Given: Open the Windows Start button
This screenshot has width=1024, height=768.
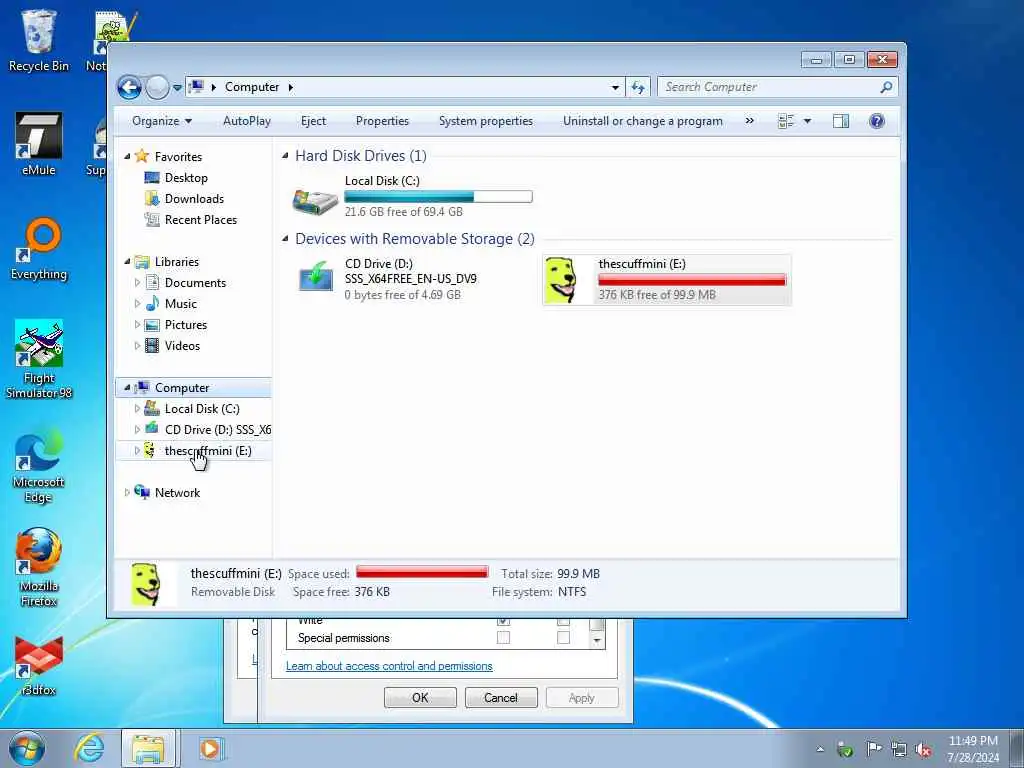Looking at the screenshot, I should 27,748.
